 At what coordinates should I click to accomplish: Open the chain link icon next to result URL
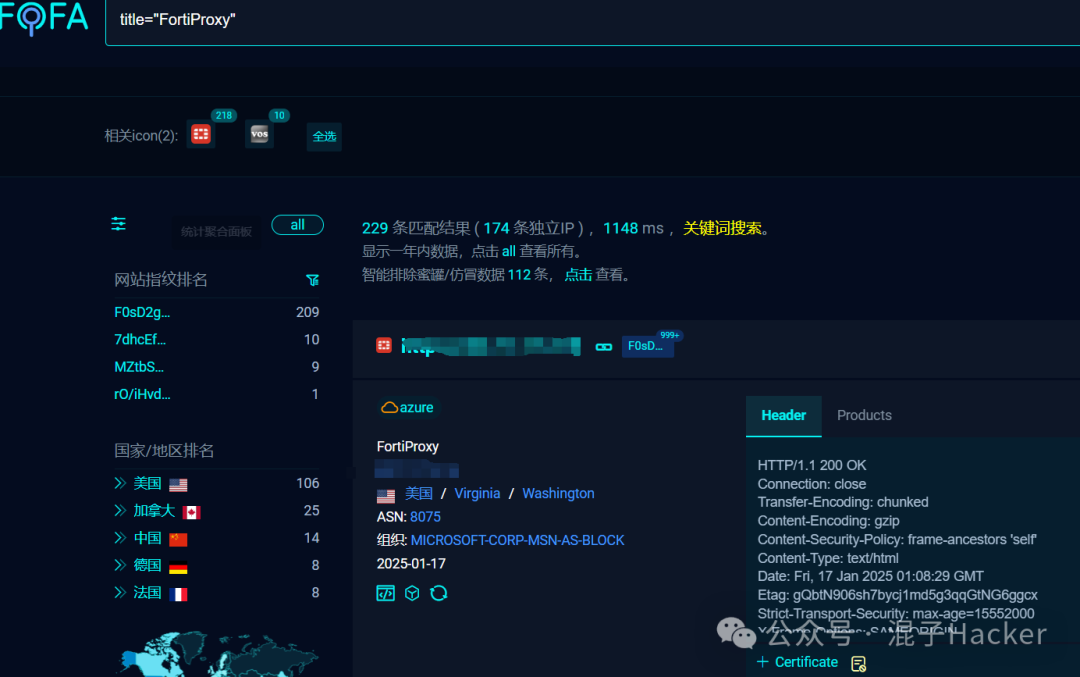click(x=603, y=346)
